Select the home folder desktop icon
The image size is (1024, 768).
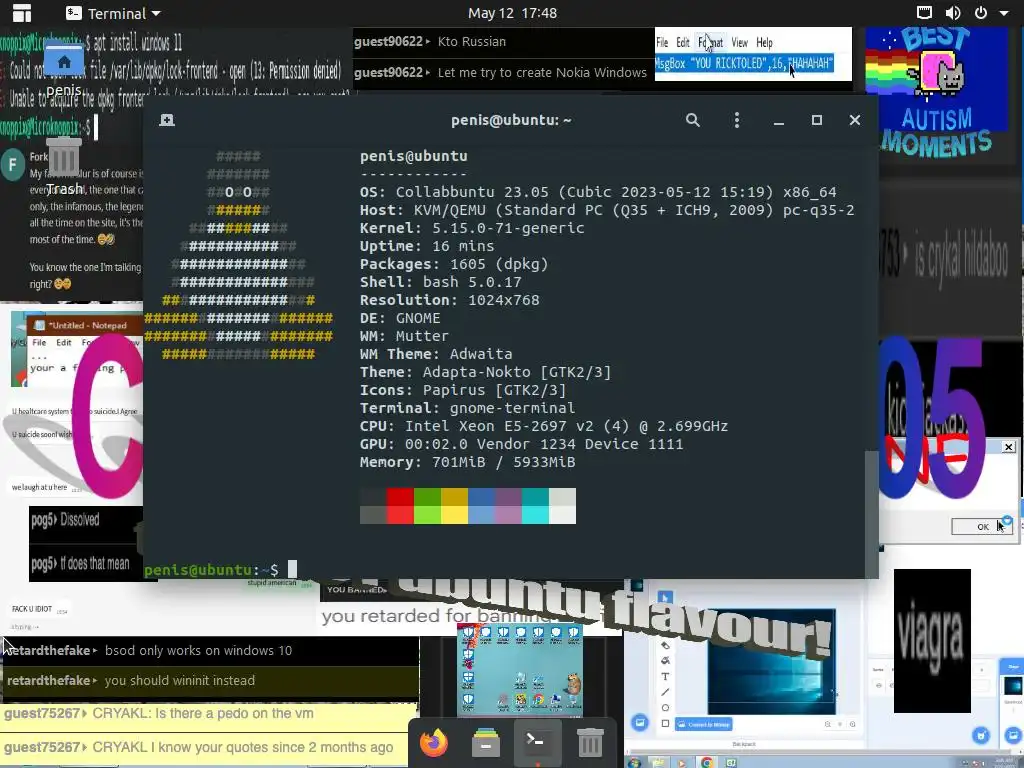pyautogui.click(x=64, y=69)
